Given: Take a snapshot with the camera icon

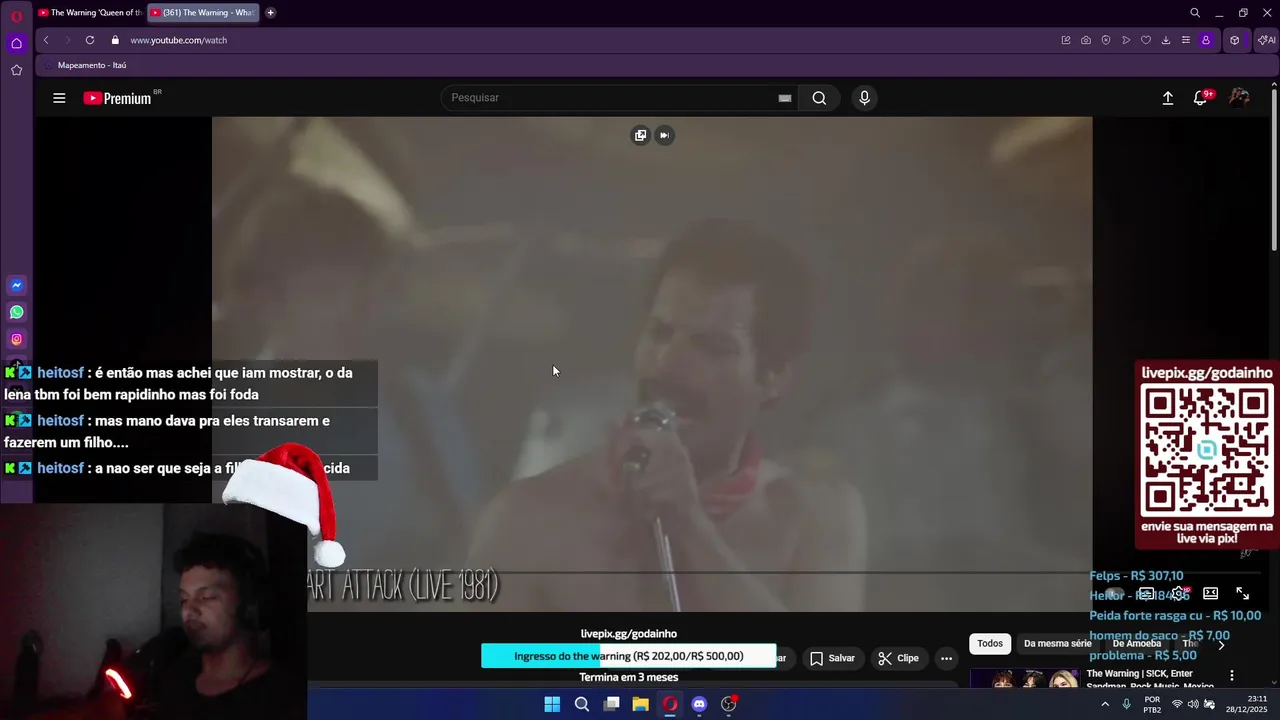Looking at the screenshot, I should point(1086,40).
